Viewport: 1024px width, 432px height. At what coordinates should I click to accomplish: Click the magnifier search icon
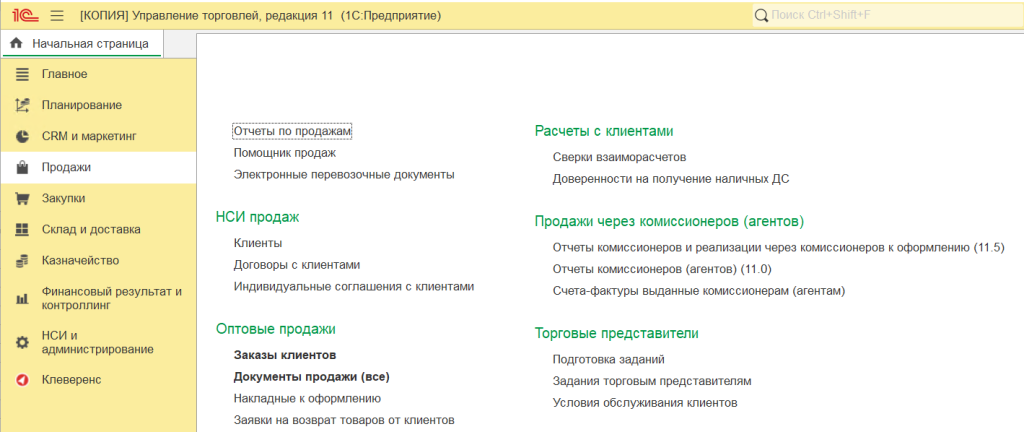point(761,15)
